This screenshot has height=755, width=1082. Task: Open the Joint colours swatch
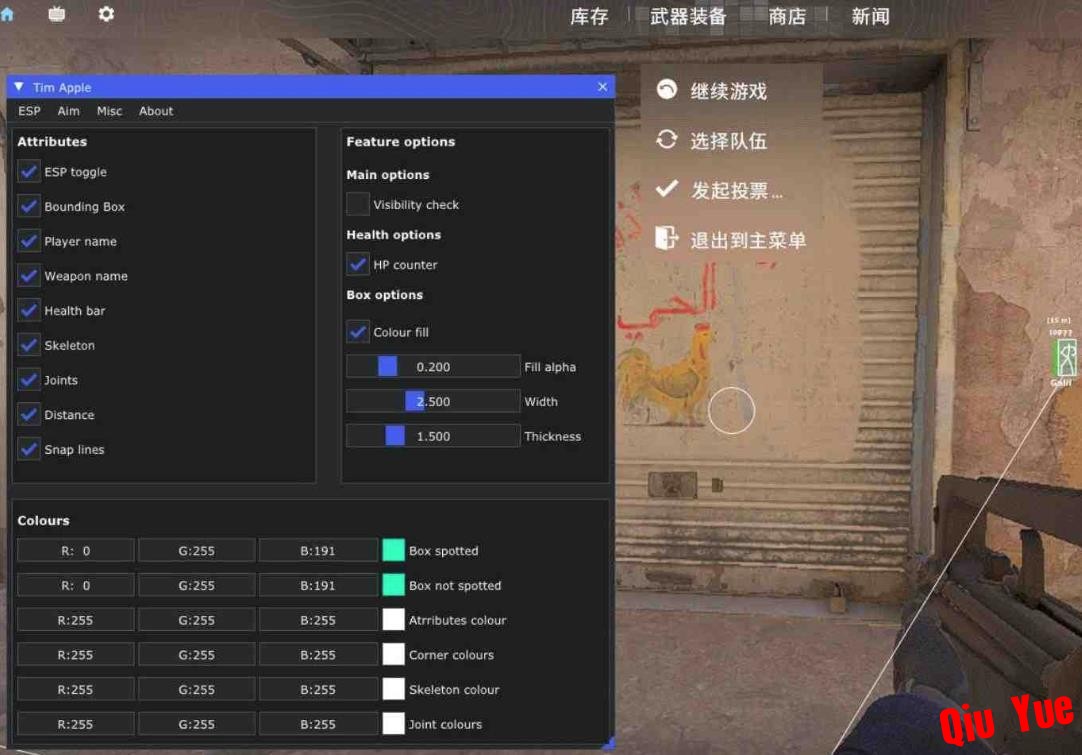(x=393, y=724)
